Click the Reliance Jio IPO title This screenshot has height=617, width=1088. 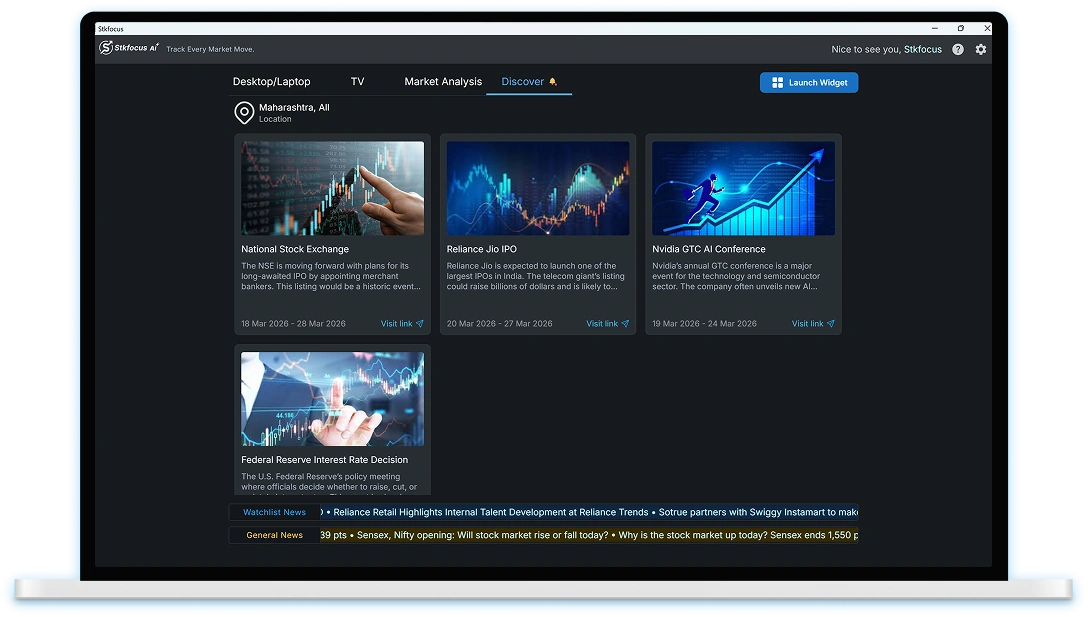[482, 249]
